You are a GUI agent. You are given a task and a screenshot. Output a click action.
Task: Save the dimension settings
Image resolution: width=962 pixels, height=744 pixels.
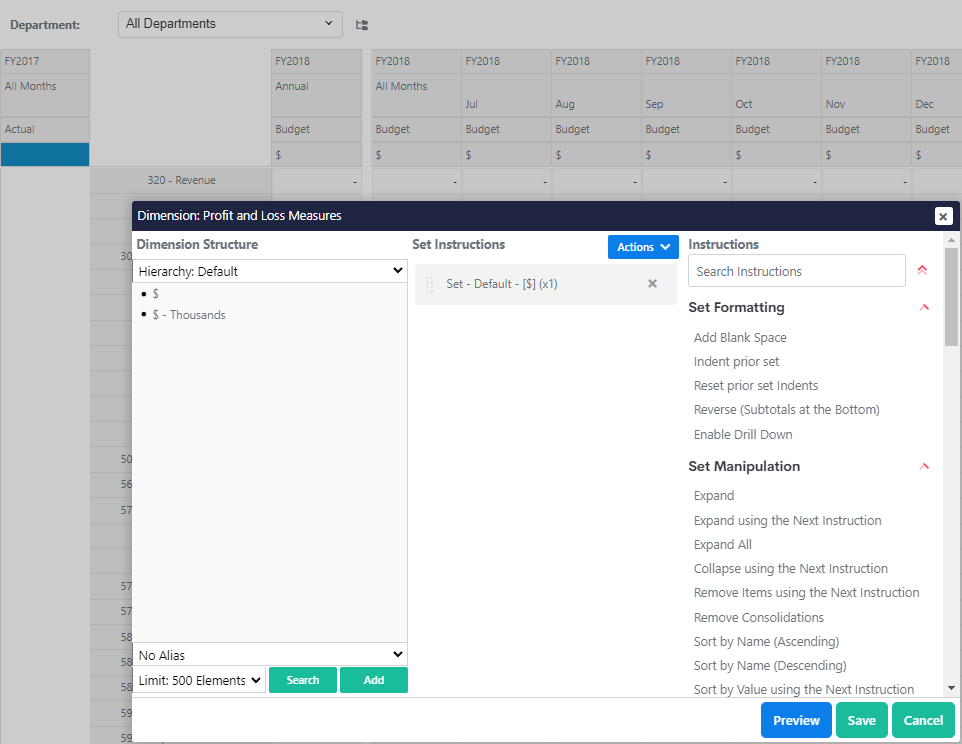861,720
